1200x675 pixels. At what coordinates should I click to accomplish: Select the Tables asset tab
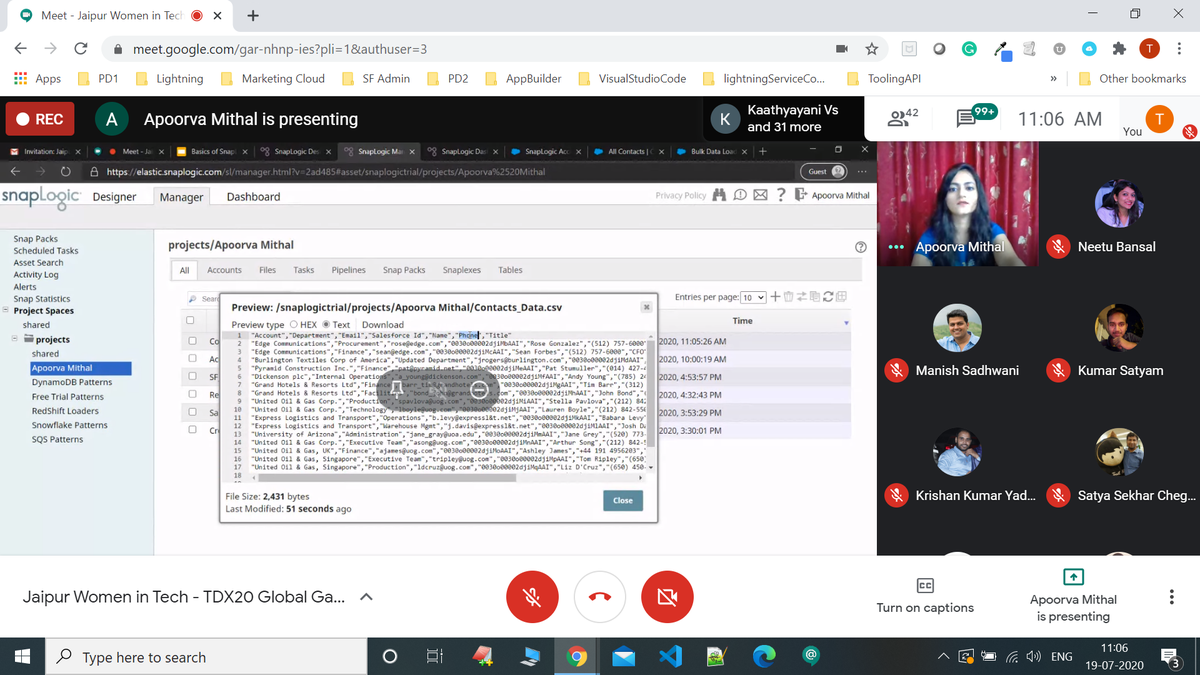[510, 270]
